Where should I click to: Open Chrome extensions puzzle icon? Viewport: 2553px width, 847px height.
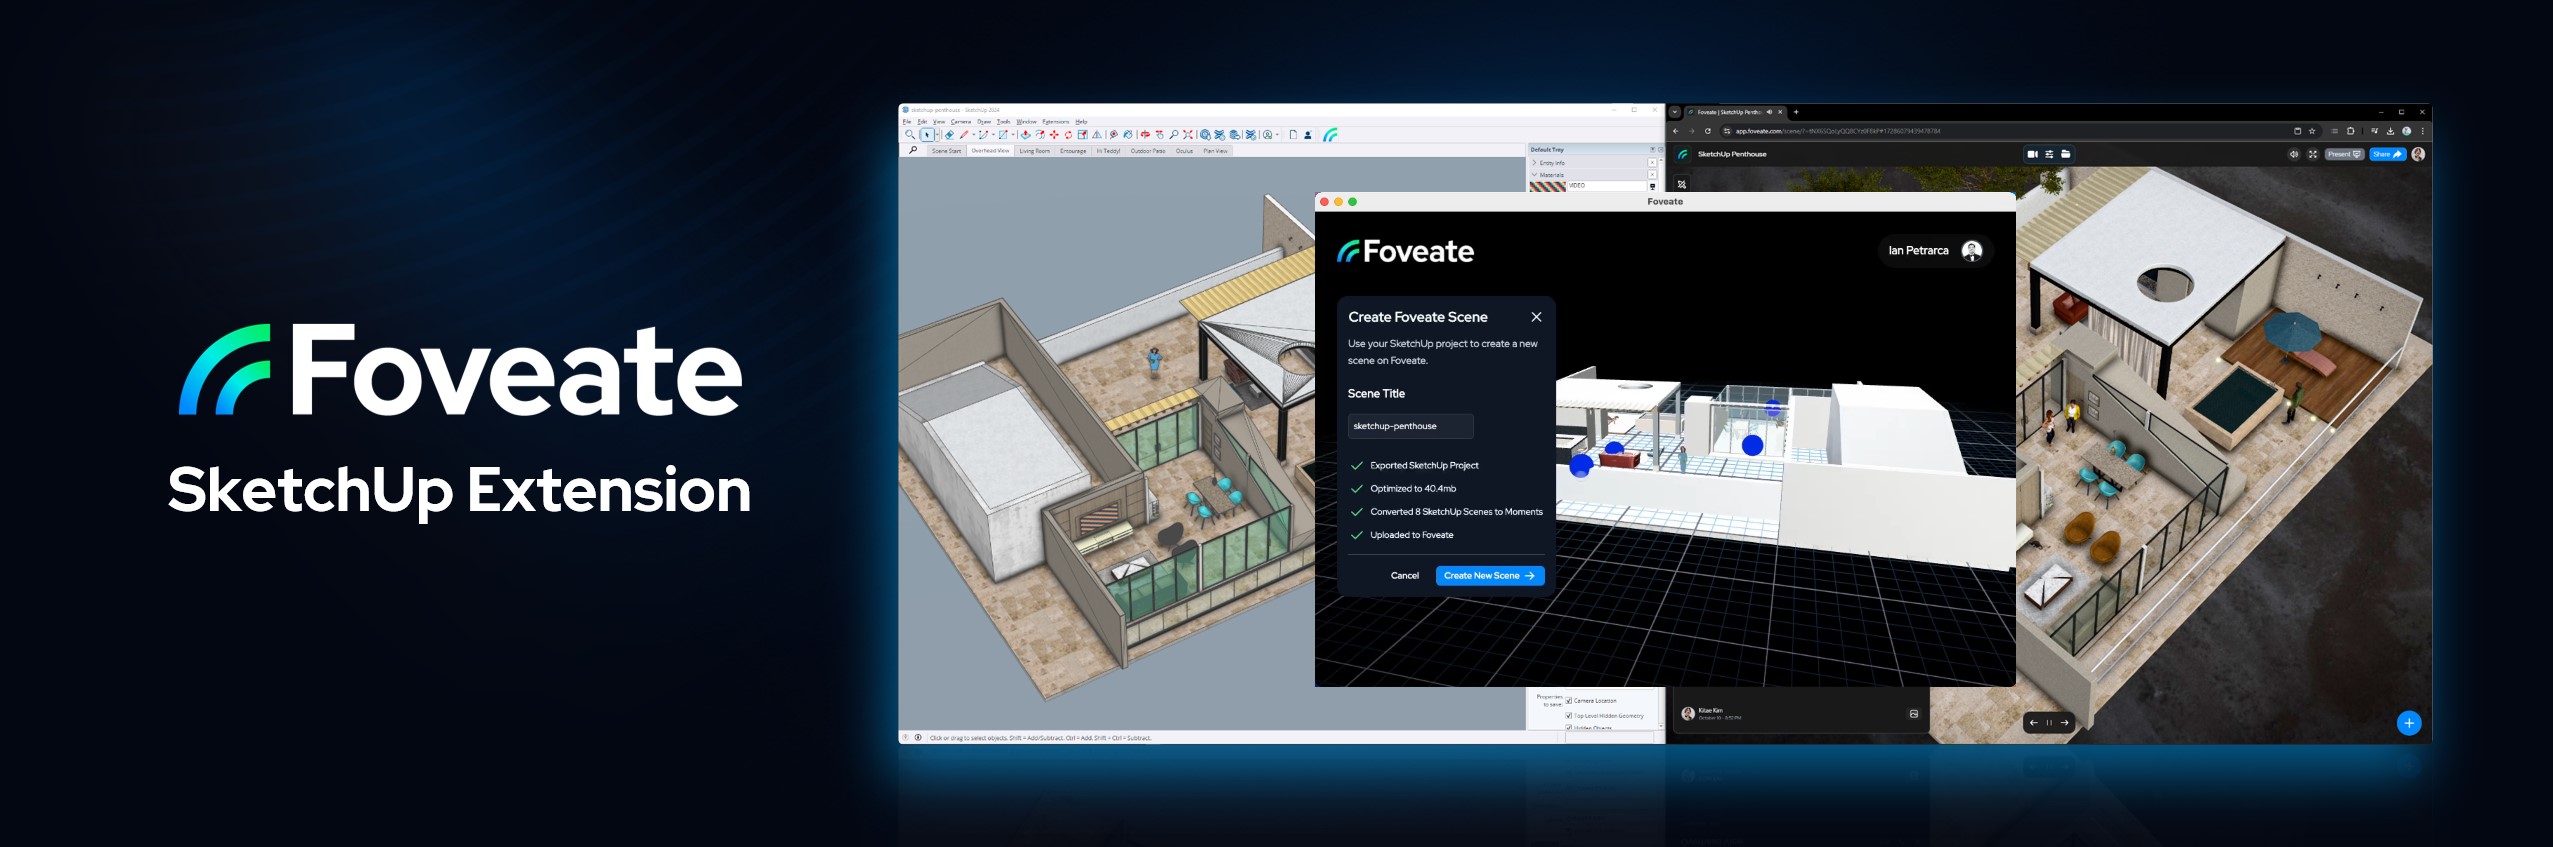click(x=2350, y=131)
